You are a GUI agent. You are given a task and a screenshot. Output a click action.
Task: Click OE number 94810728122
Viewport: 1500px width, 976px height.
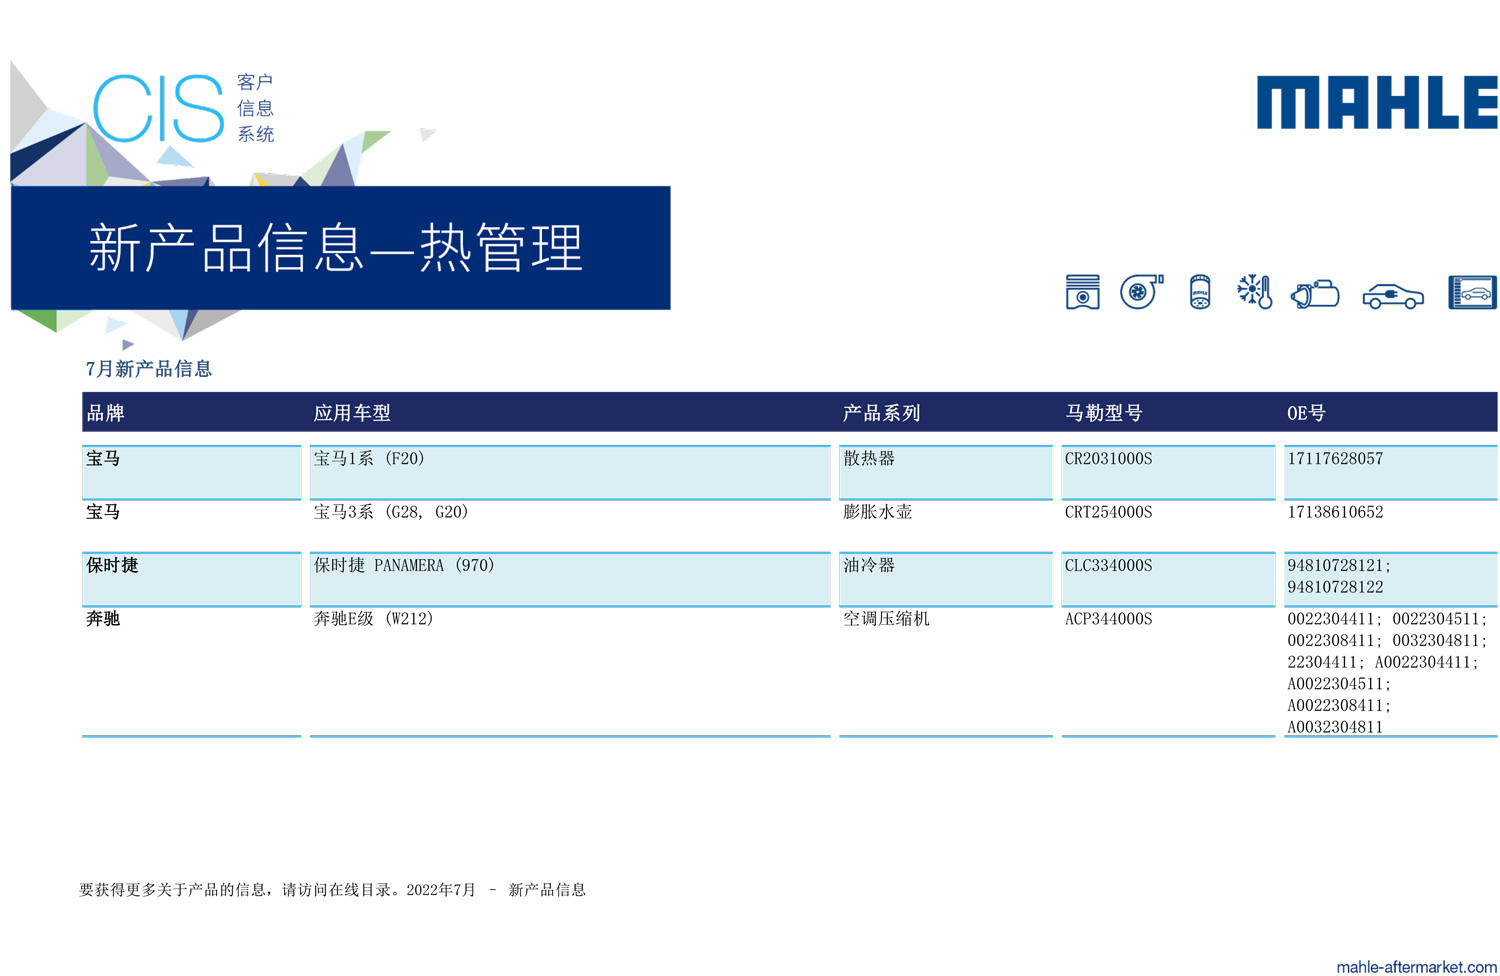click(1335, 587)
